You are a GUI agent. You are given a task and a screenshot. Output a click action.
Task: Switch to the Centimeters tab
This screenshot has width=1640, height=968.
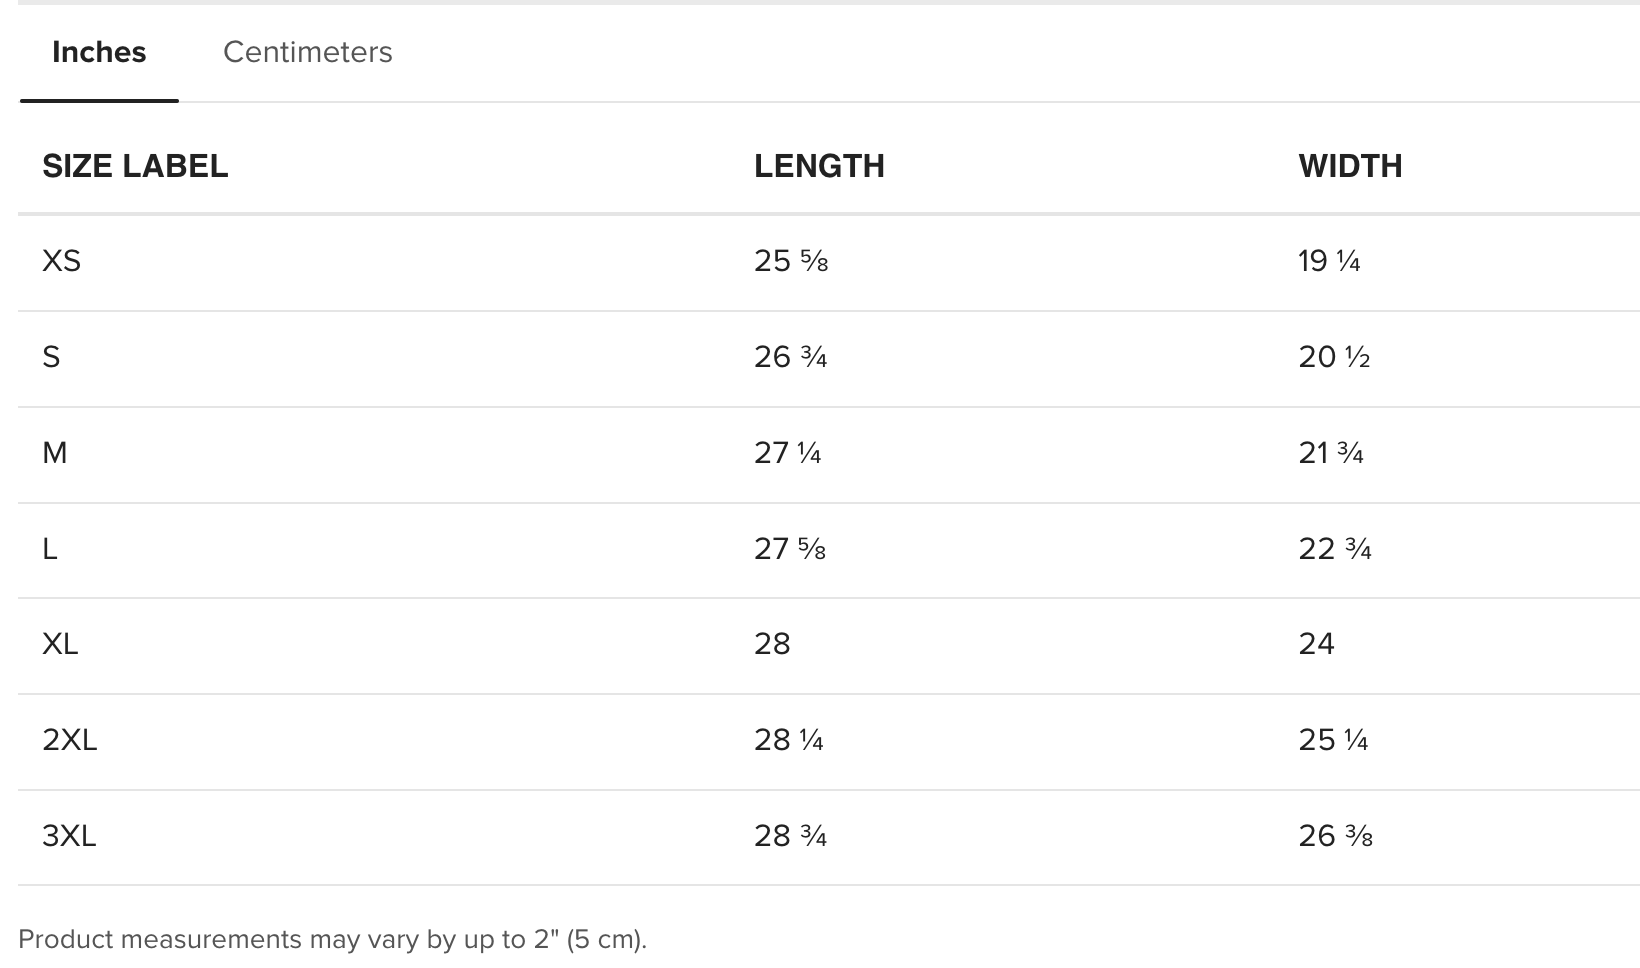click(307, 52)
